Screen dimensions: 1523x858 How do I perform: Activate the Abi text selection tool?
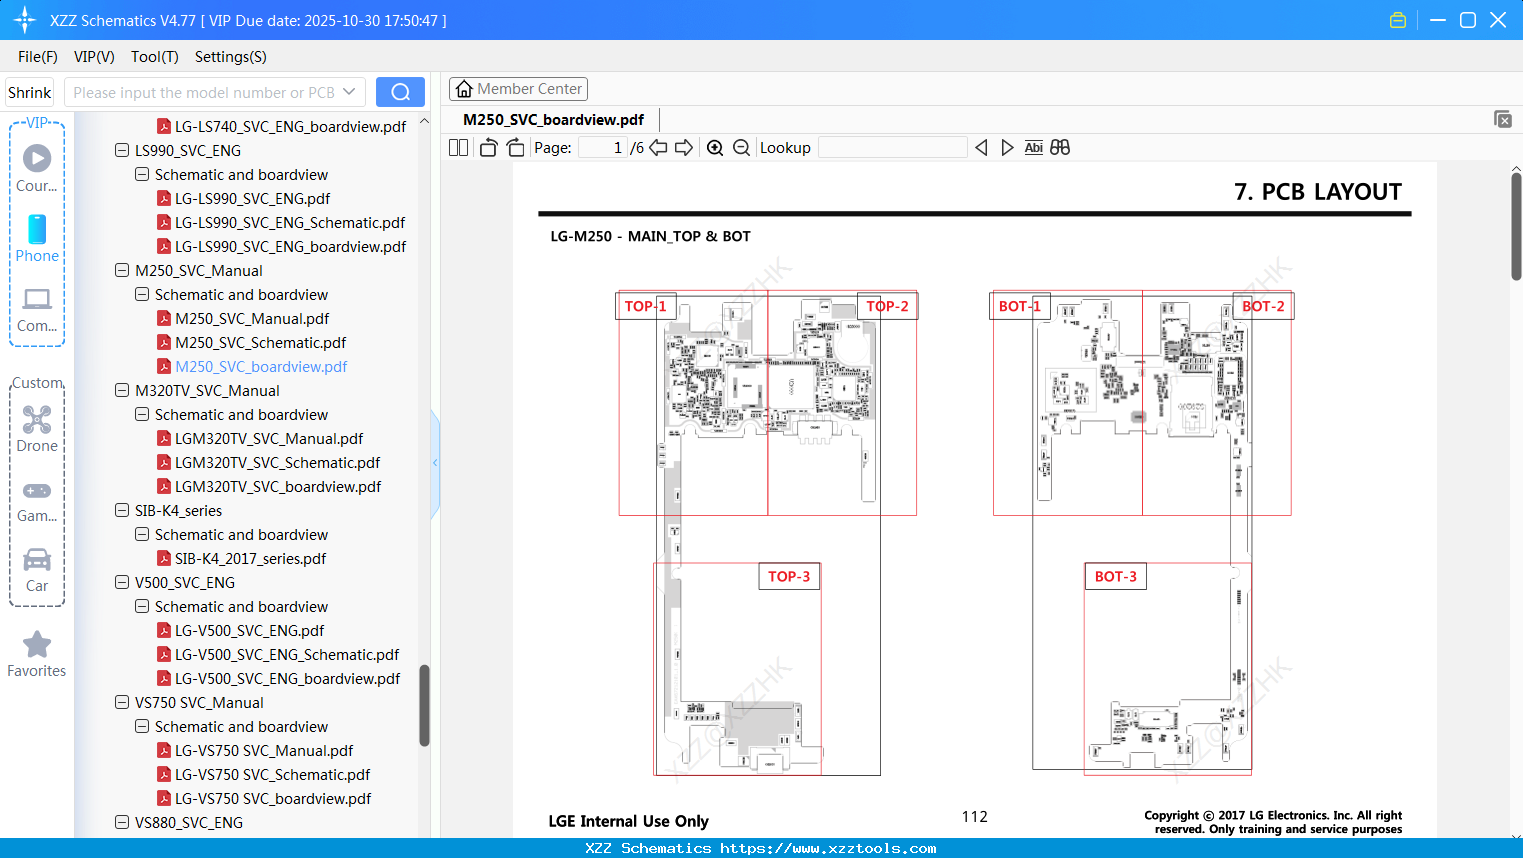click(x=1033, y=147)
